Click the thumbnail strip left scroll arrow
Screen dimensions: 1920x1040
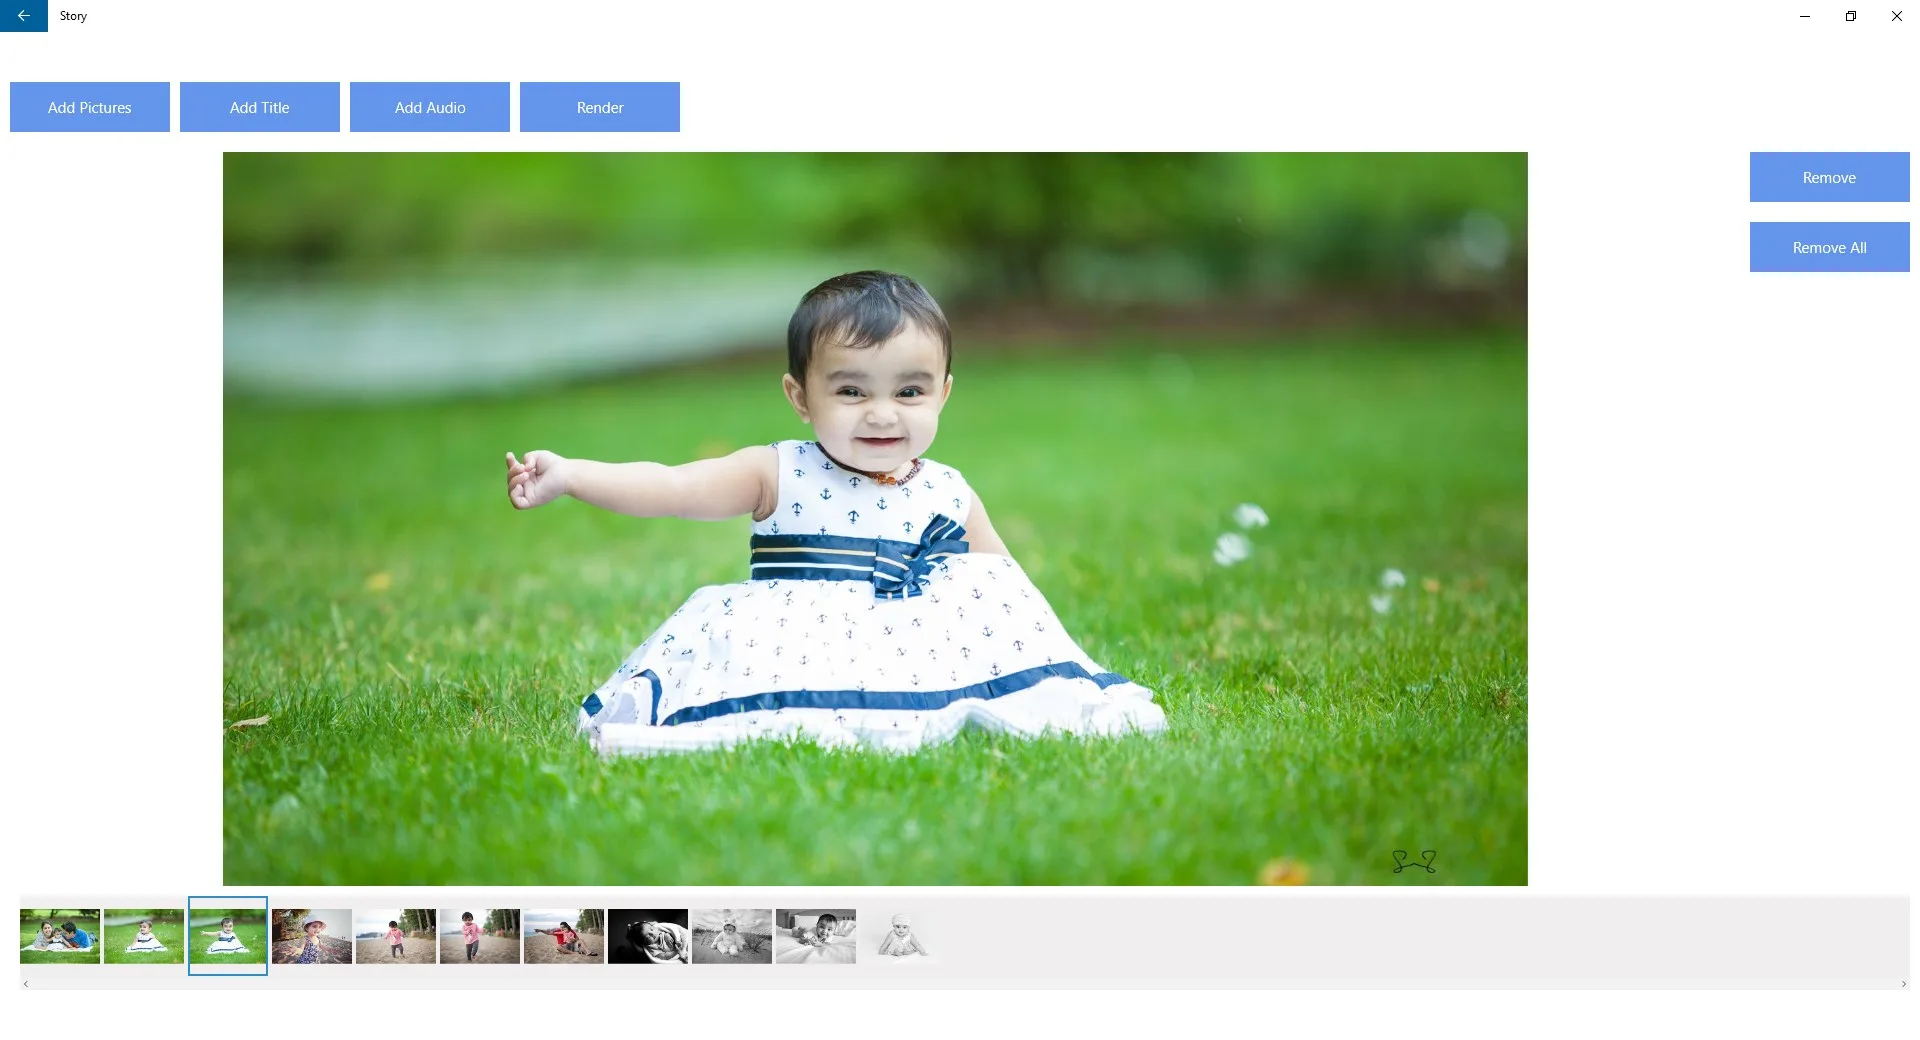[x=25, y=984]
